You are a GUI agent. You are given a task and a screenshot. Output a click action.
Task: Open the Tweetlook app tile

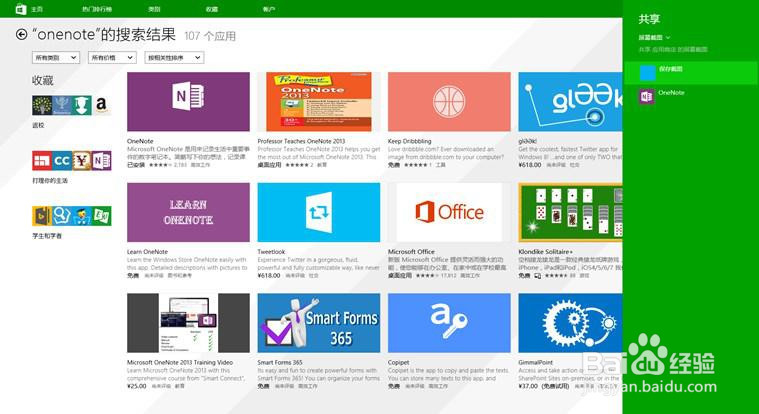tap(319, 212)
